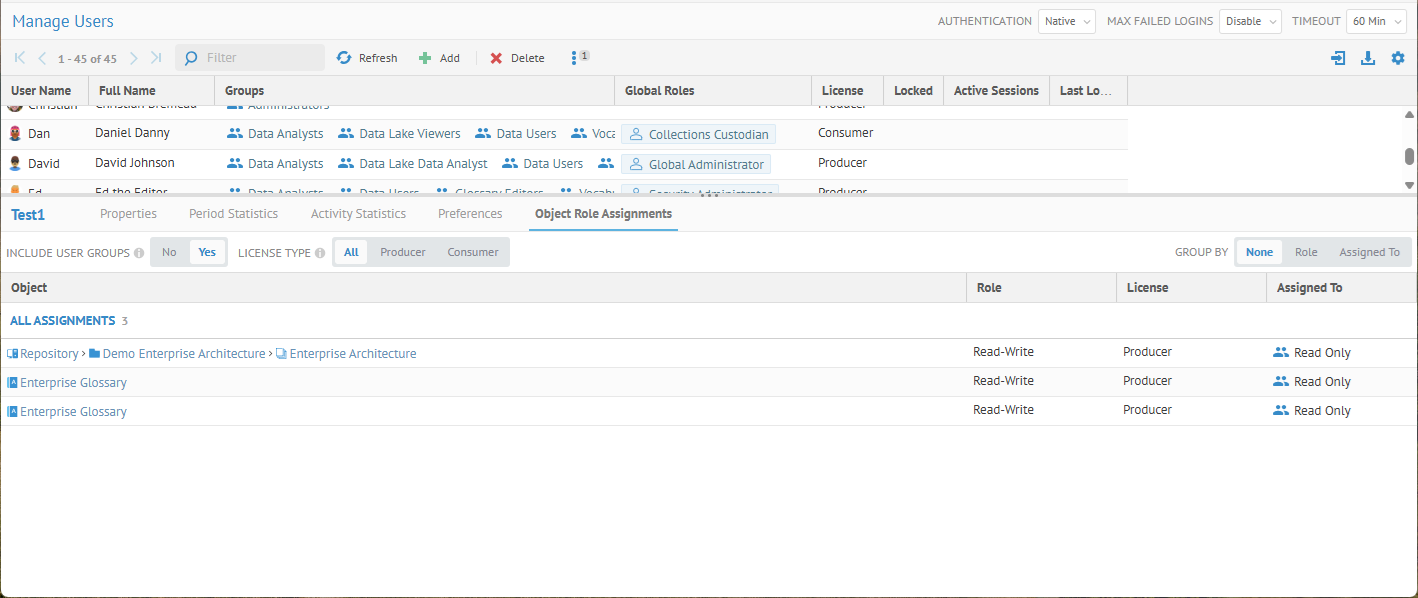Switch to the Period Statistics tab

point(233,213)
